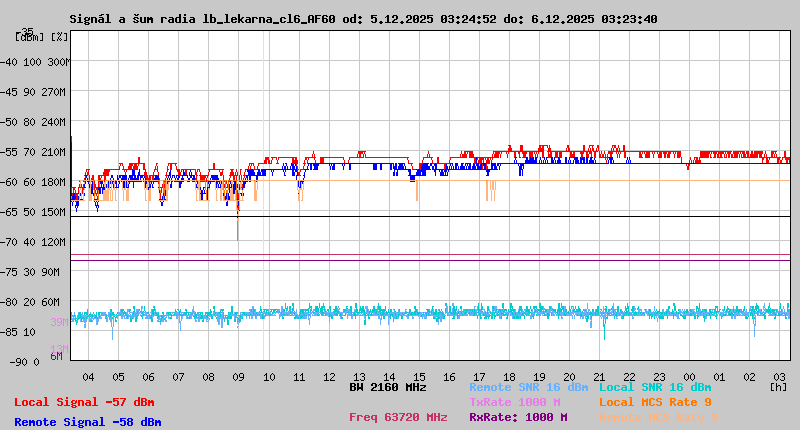Select the Remote SNR 16 dBm legend
Viewport: 800px width, 430px height.
[528, 387]
